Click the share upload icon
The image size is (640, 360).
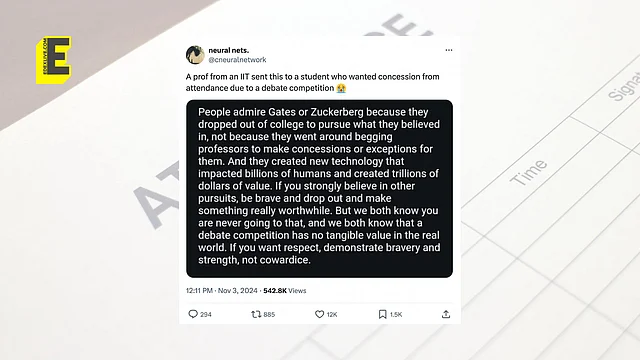coord(446,314)
